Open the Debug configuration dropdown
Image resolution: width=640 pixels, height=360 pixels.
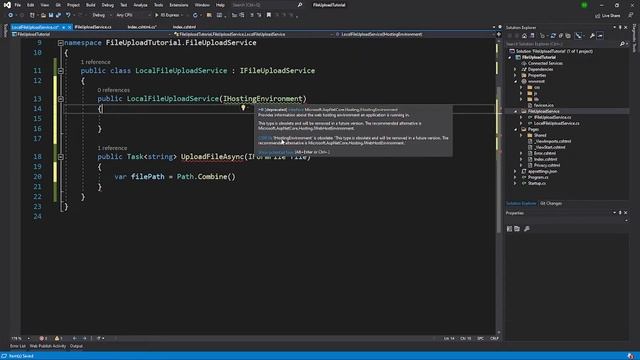coord(101,15)
